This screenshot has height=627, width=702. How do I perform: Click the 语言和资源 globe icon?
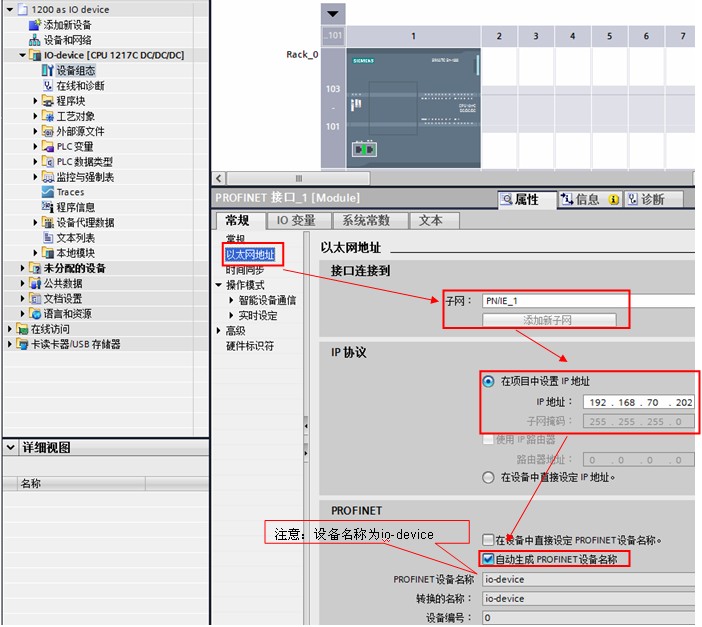pyautogui.click(x=34, y=314)
